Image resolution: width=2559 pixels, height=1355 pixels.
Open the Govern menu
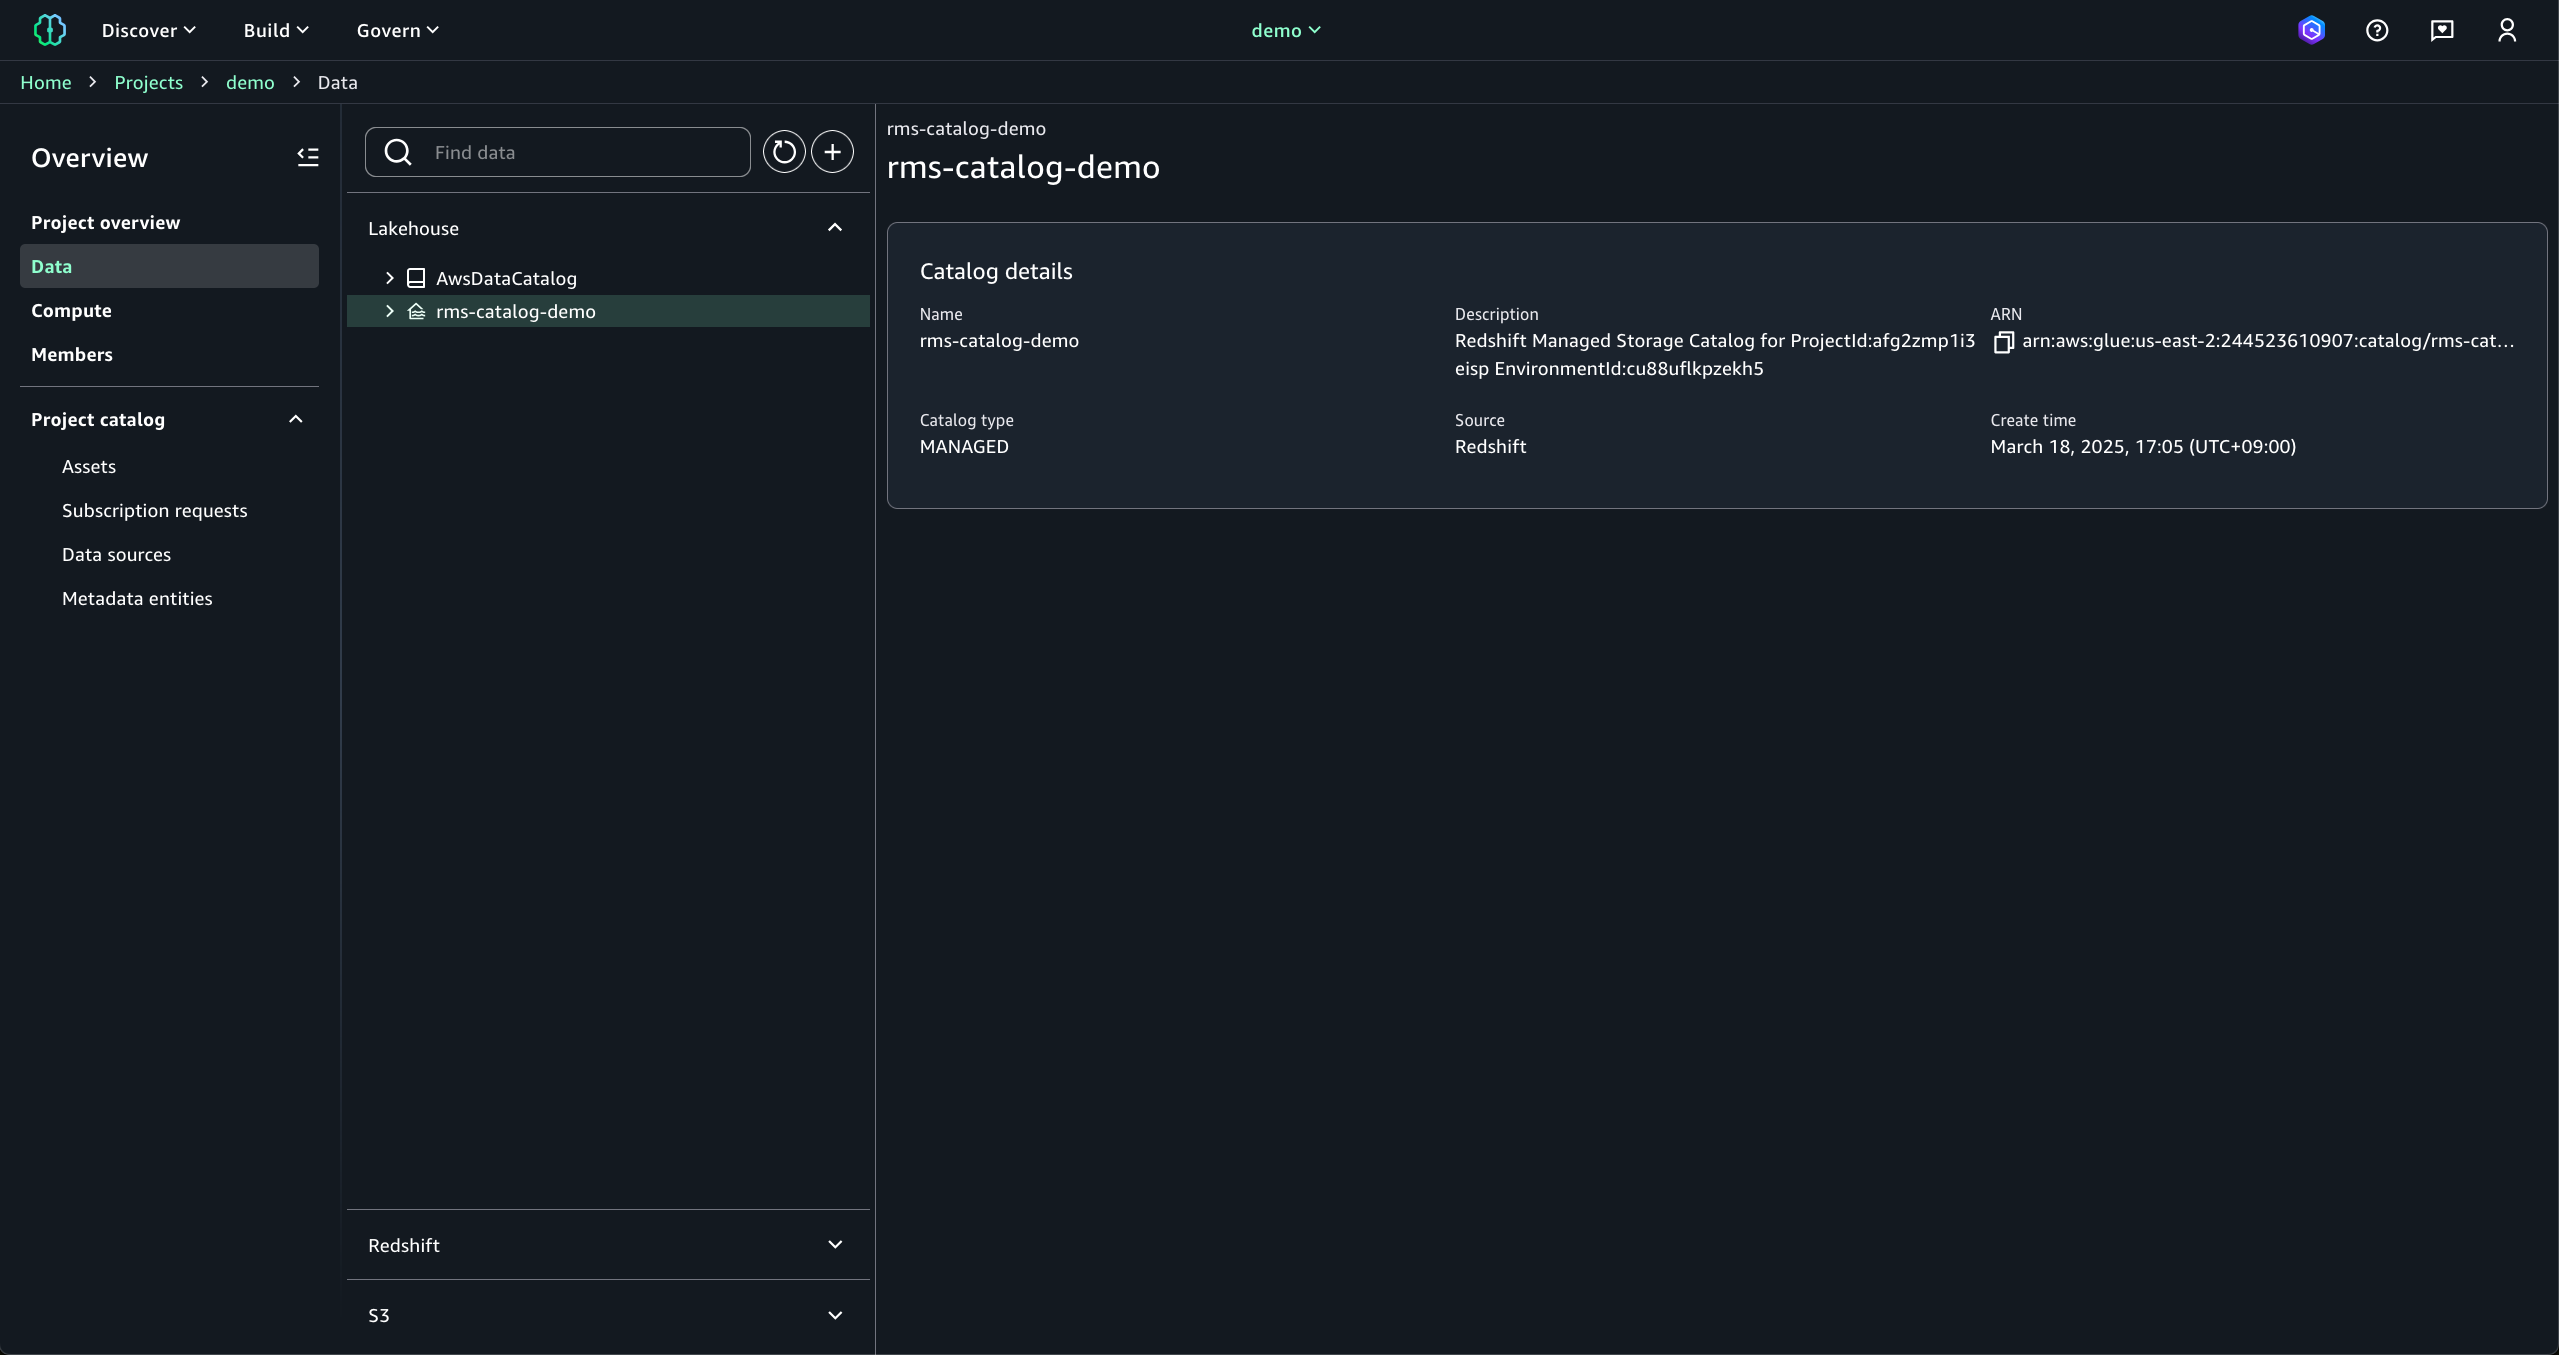[397, 30]
